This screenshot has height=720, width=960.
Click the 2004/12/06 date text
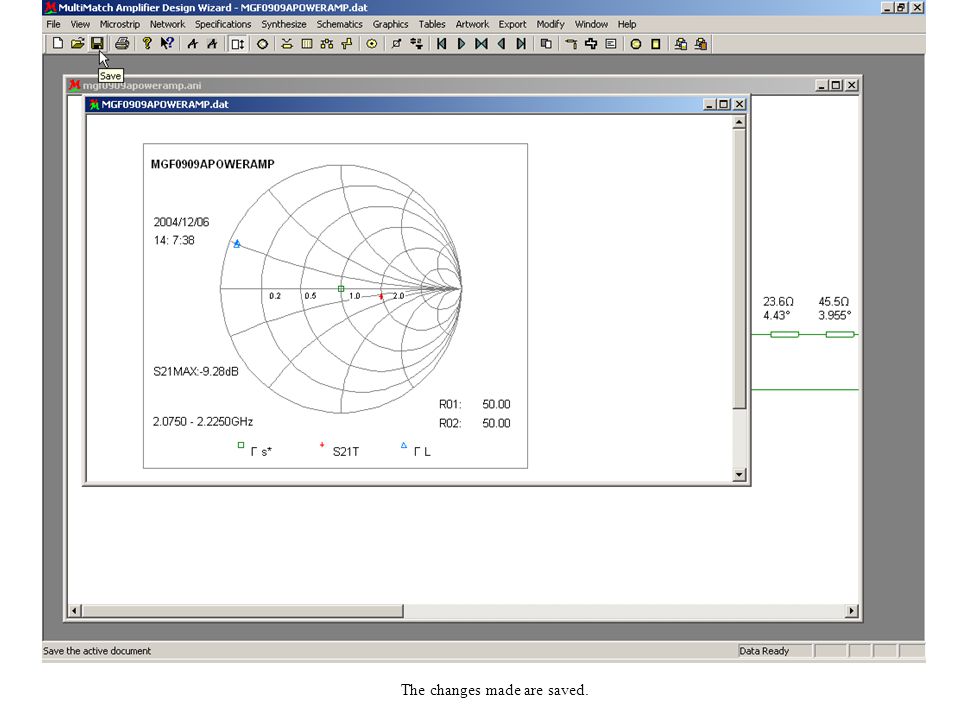pyautogui.click(x=181, y=222)
